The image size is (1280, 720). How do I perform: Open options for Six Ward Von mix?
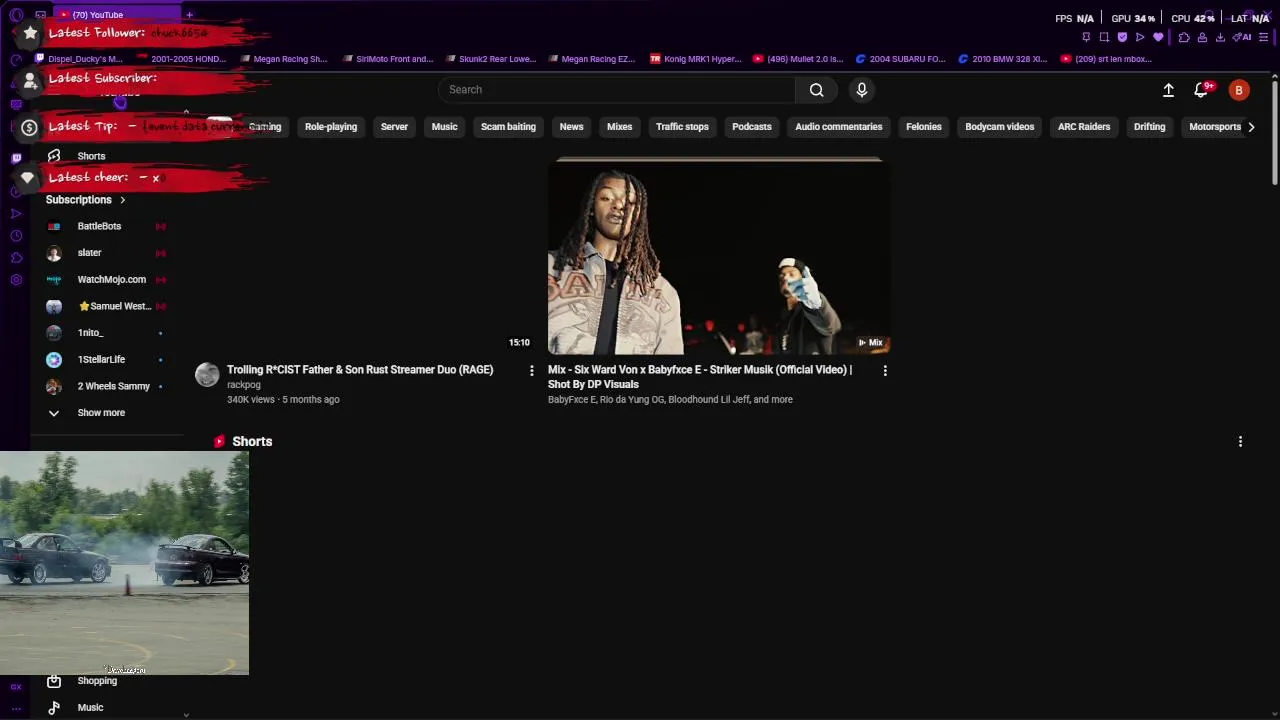click(885, 371)
